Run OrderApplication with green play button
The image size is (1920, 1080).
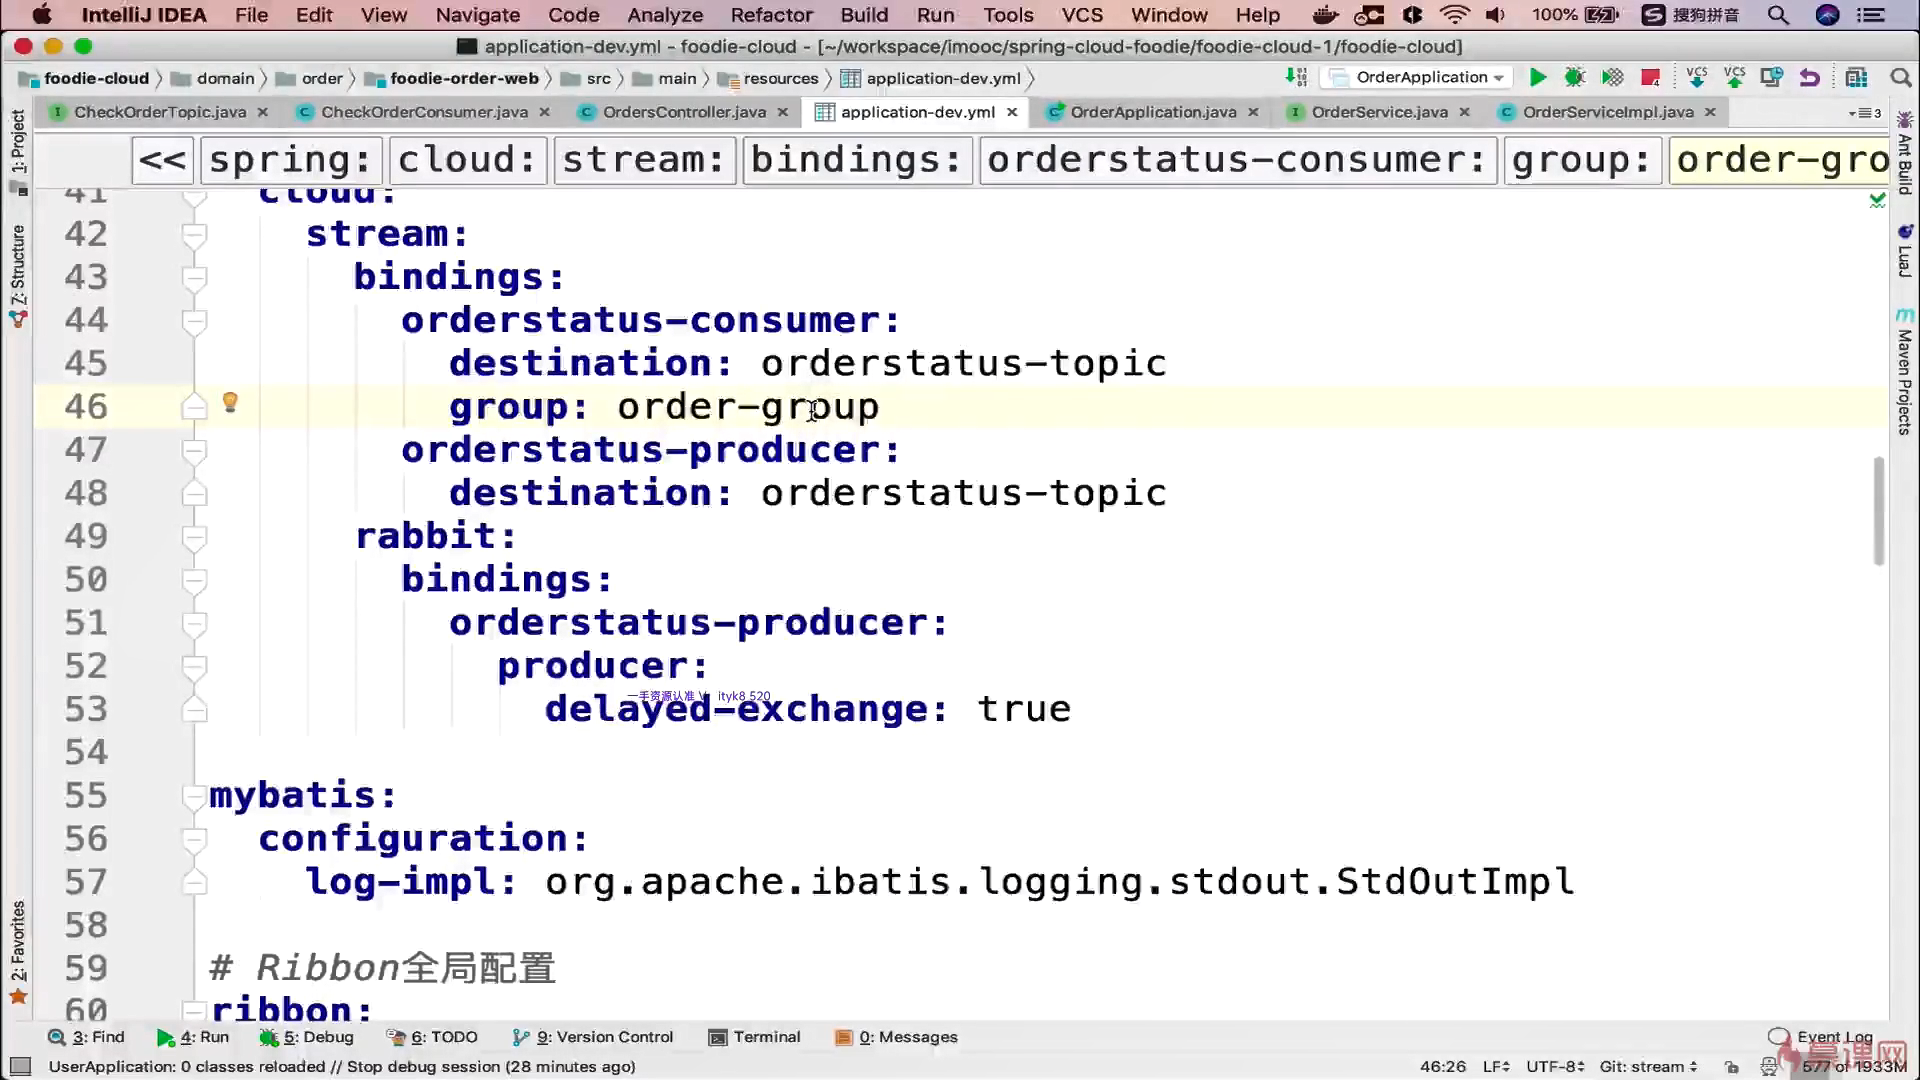[x=1538, y=77]
